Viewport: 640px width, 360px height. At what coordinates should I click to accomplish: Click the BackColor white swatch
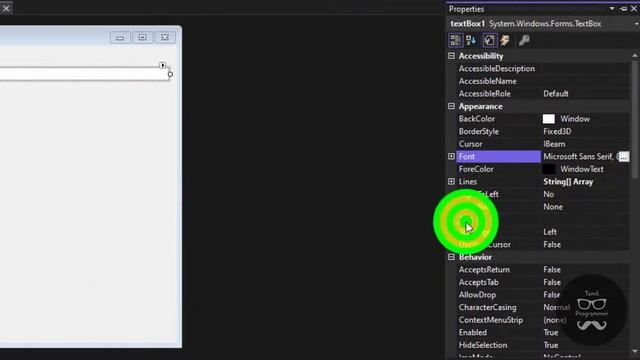(549, 119)
